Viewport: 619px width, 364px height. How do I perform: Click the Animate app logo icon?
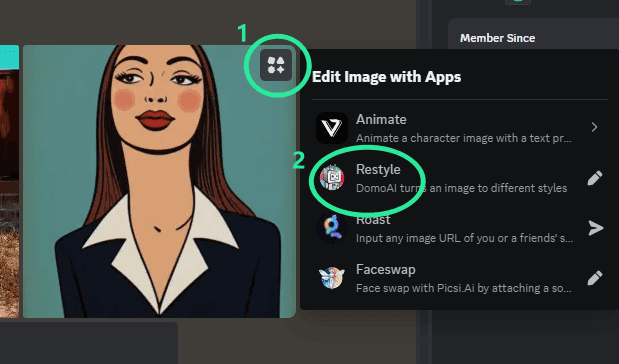coord(332,128)
